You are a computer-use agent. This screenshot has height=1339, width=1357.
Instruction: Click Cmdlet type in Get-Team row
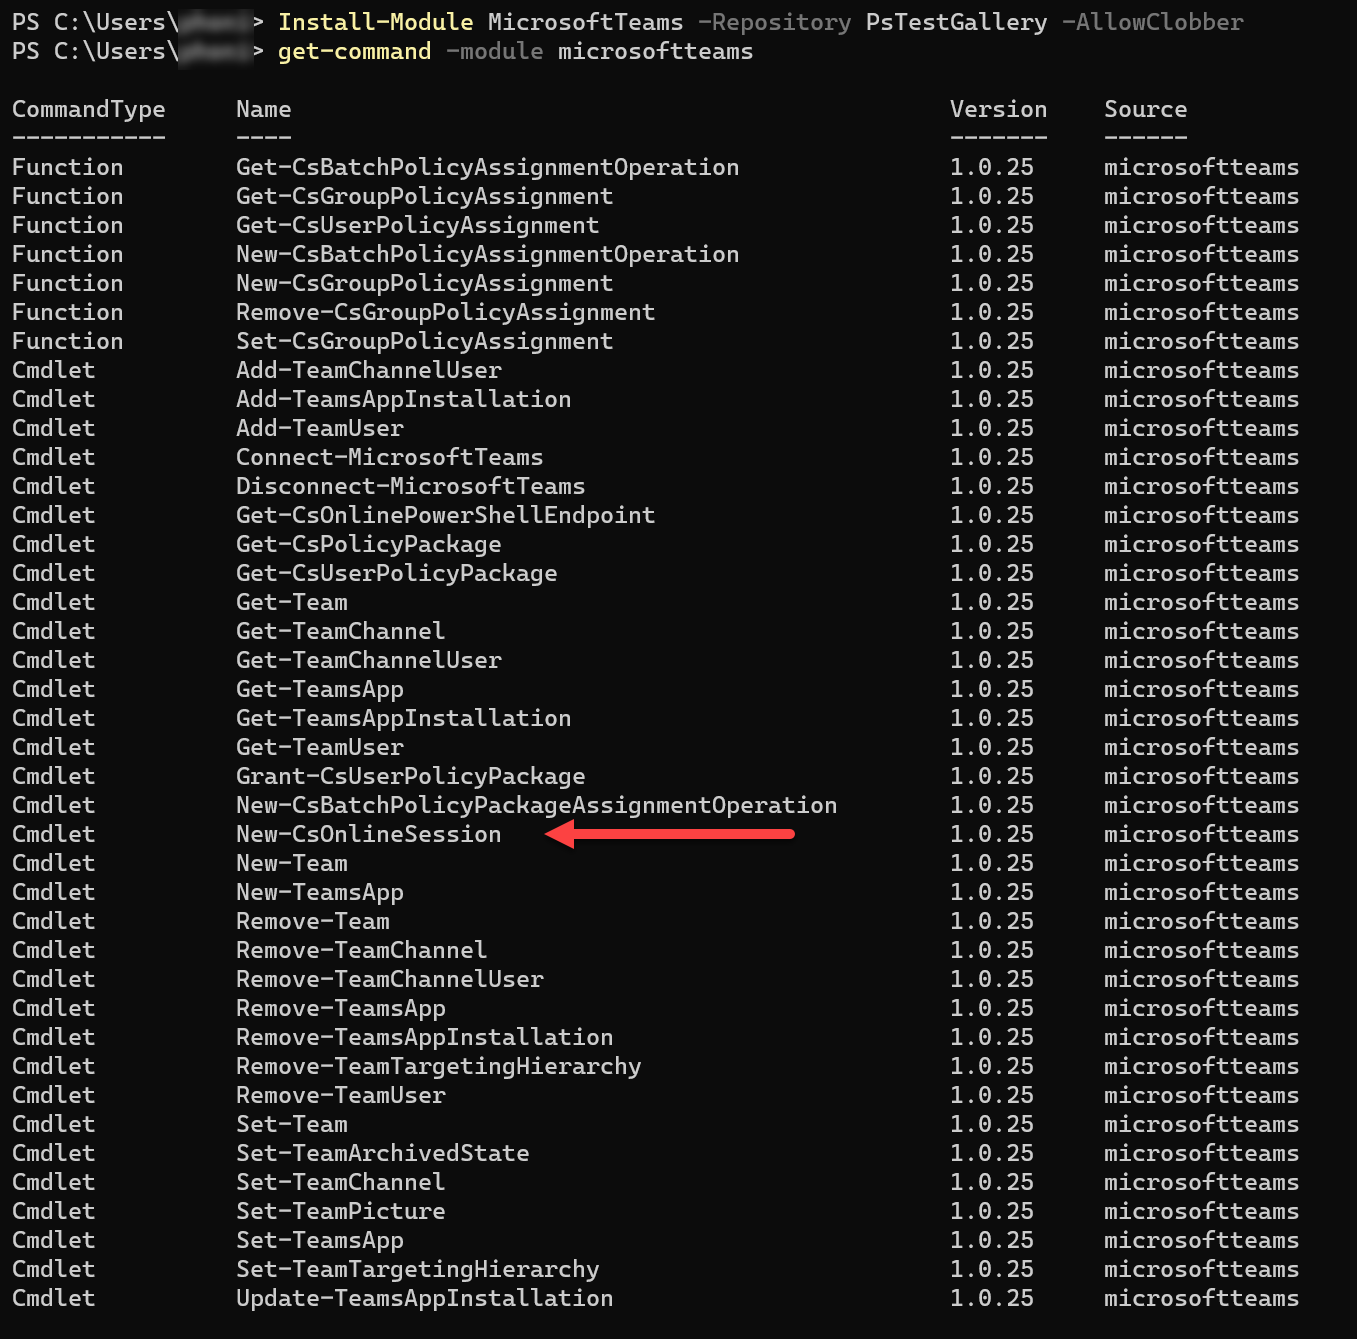coord(54,602)
